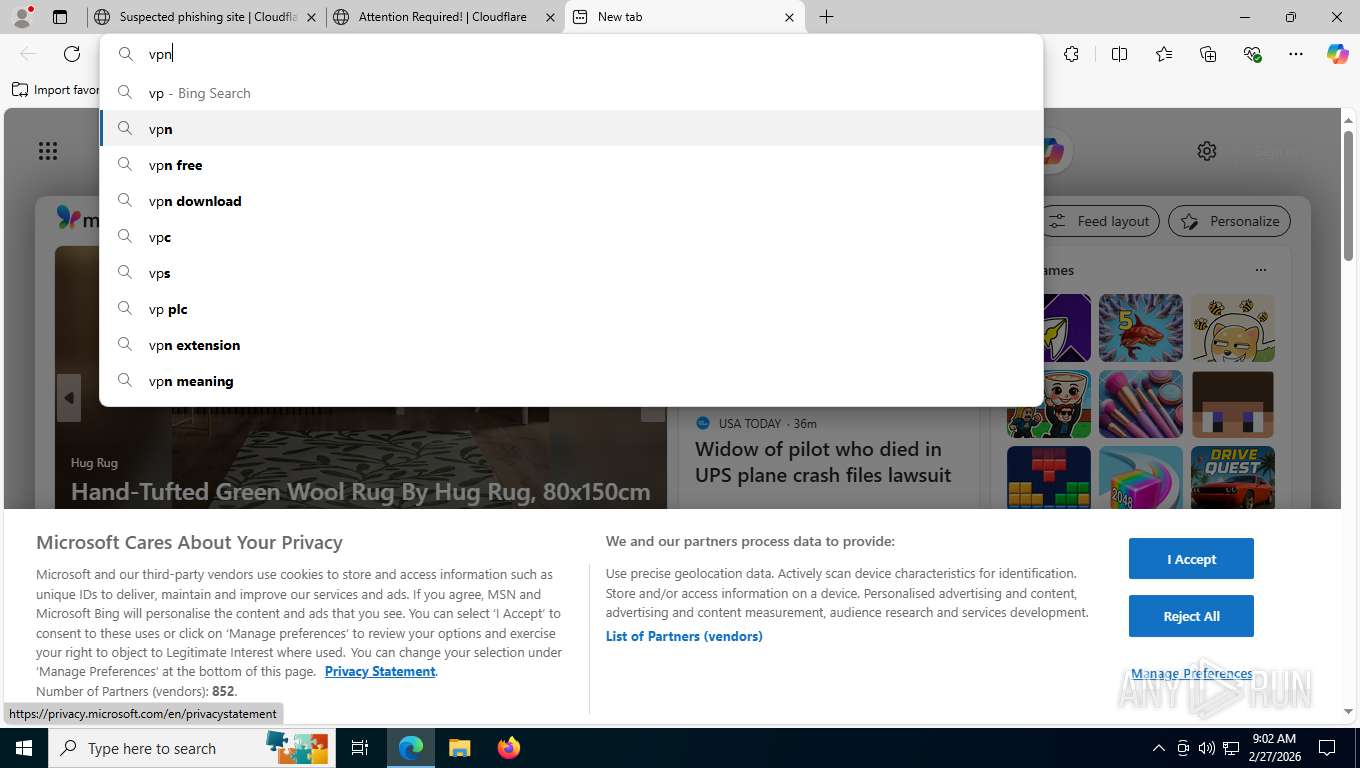Open the Extensions puzzle icon
This screenshot has width=1360, height=768.
pos(1071,54)
